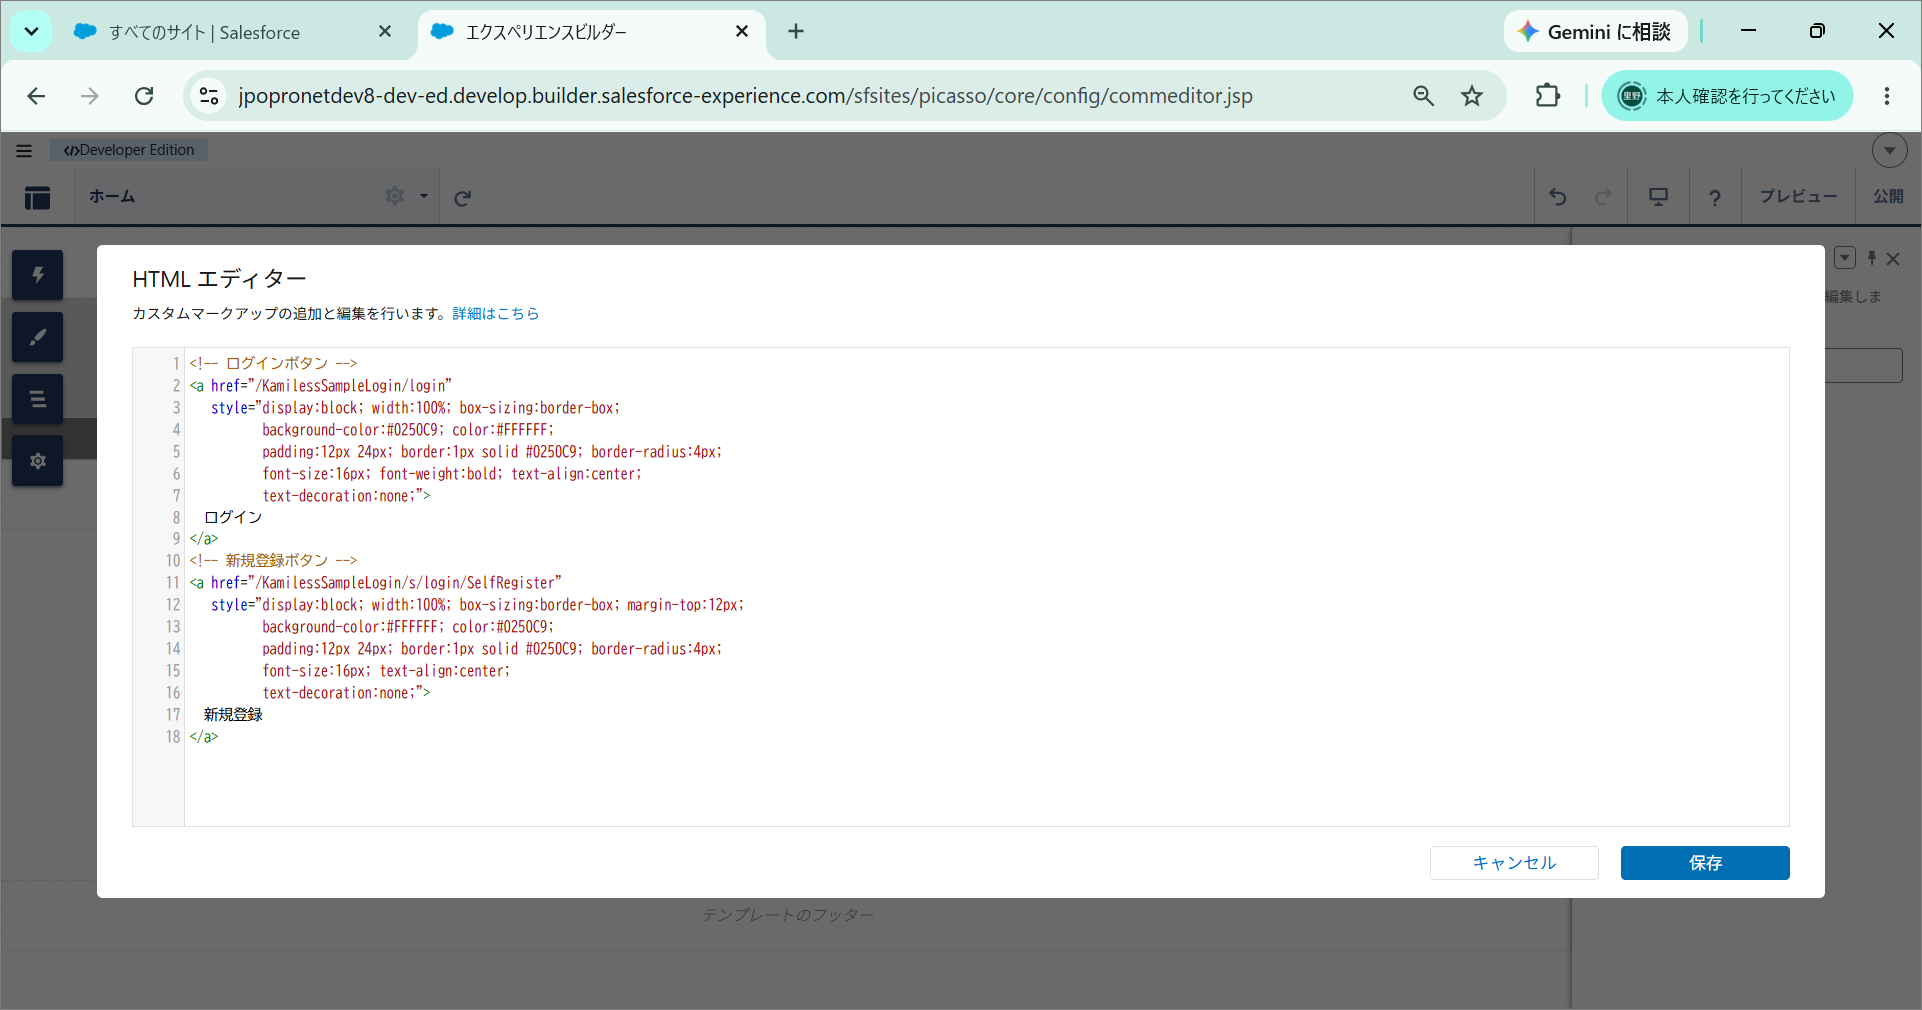Open the help question mark icon
This screenshot has width=1922, height=1010.
coord(1715,197)
